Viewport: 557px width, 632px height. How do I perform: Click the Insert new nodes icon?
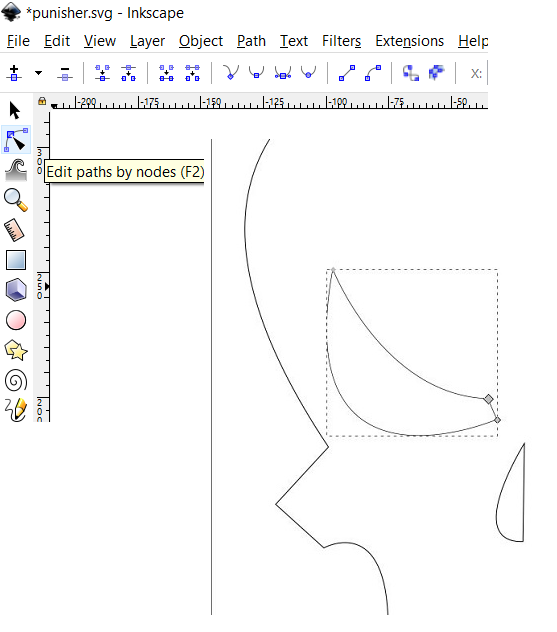coord(14,73)
